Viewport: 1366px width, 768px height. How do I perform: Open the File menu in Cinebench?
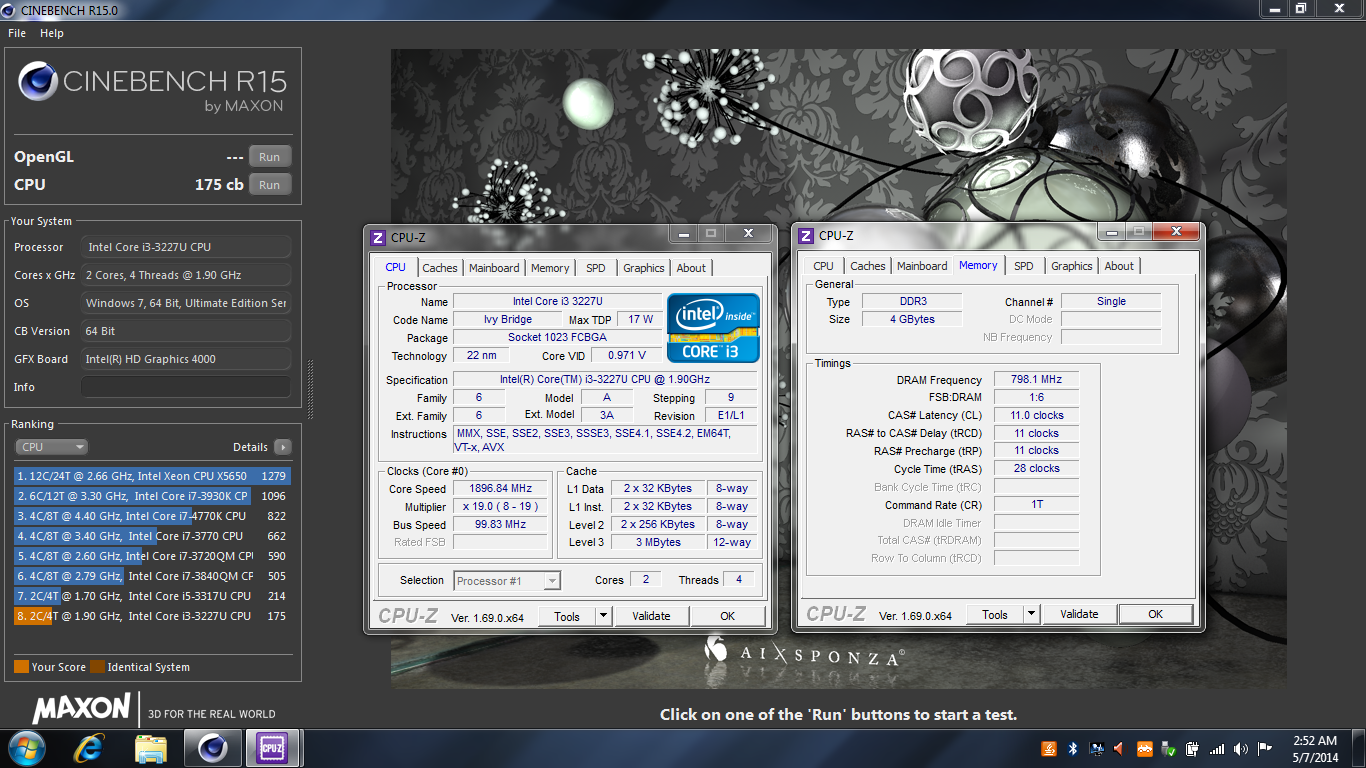point(17,33)
